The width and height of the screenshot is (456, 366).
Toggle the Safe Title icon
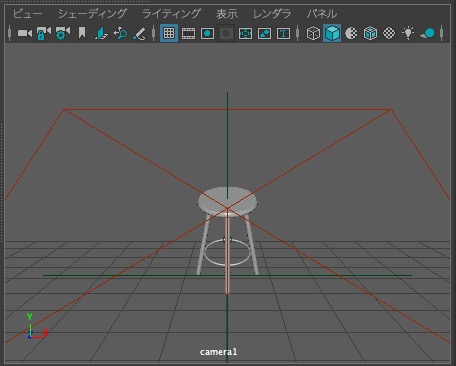click(283, 33)
